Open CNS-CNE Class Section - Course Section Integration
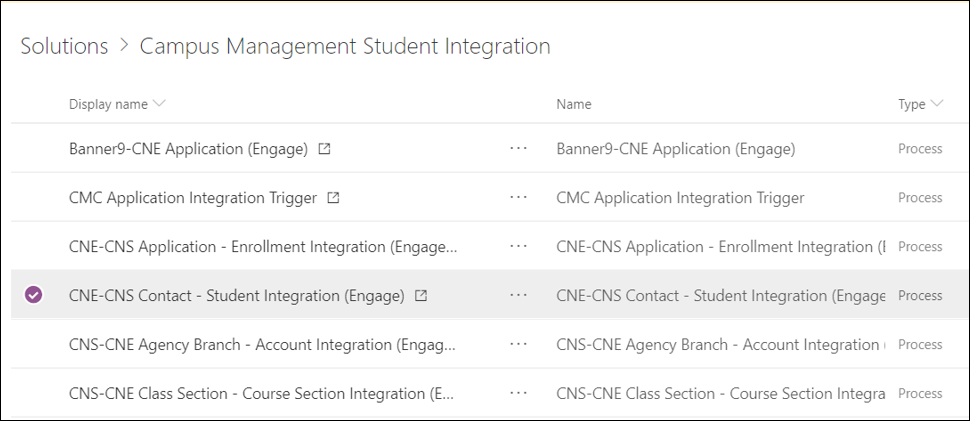The image size is (970, 421). point(263,394)
